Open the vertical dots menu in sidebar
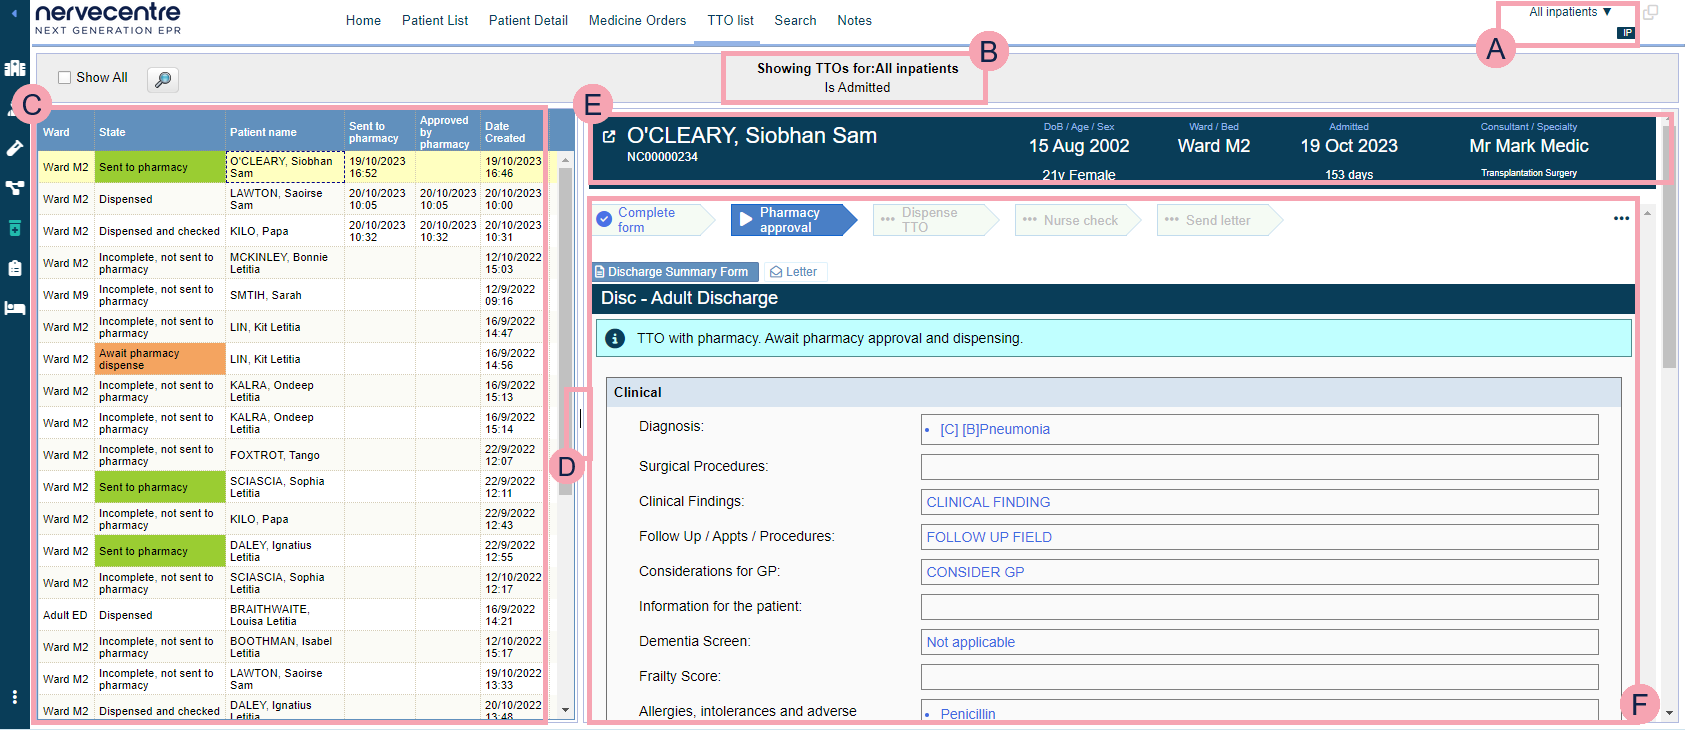Image resolution: width=1685 pixels, height=730 pixels. tap(15, 697)
